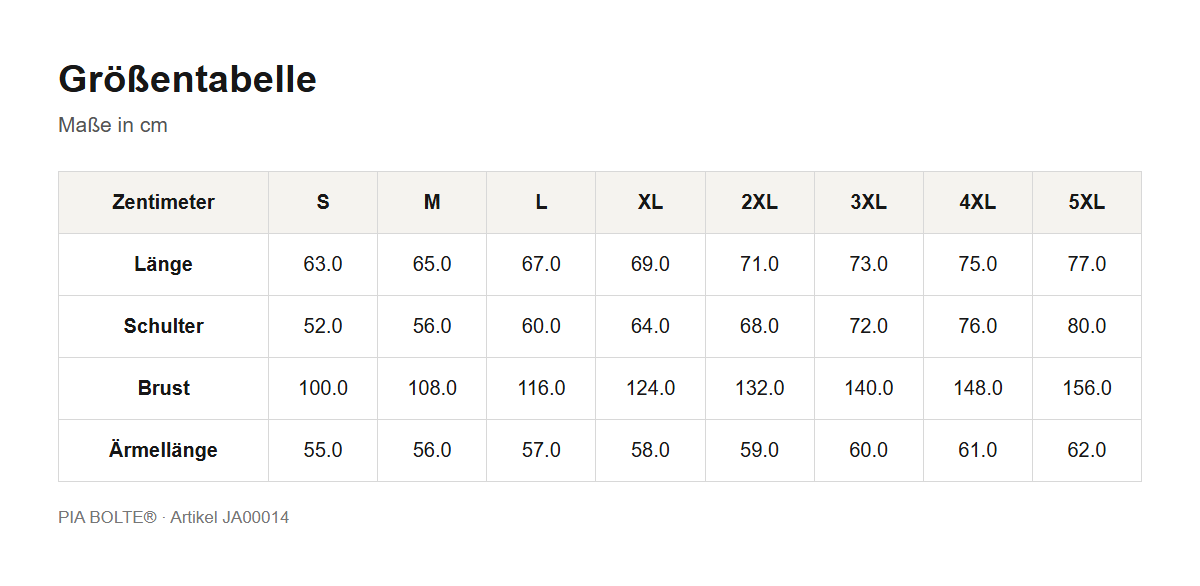Select Schulter value 76.0 for 4XL
The image size is (1200, 586).
click(978, 326)
